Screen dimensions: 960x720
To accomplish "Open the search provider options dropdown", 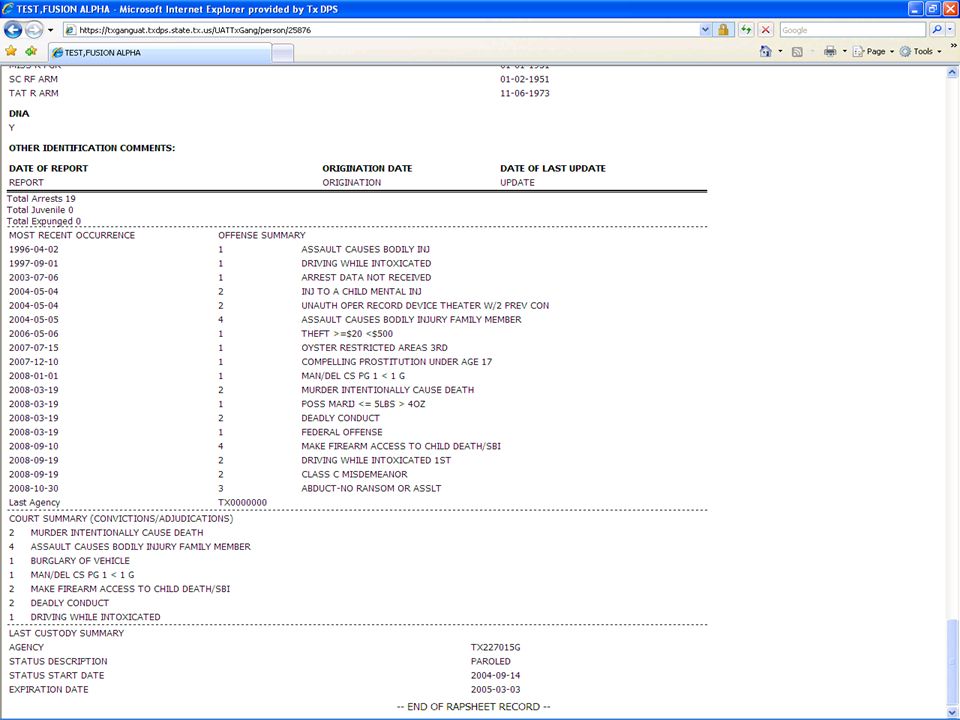I will pyautogui.click(x=951, y=29).
